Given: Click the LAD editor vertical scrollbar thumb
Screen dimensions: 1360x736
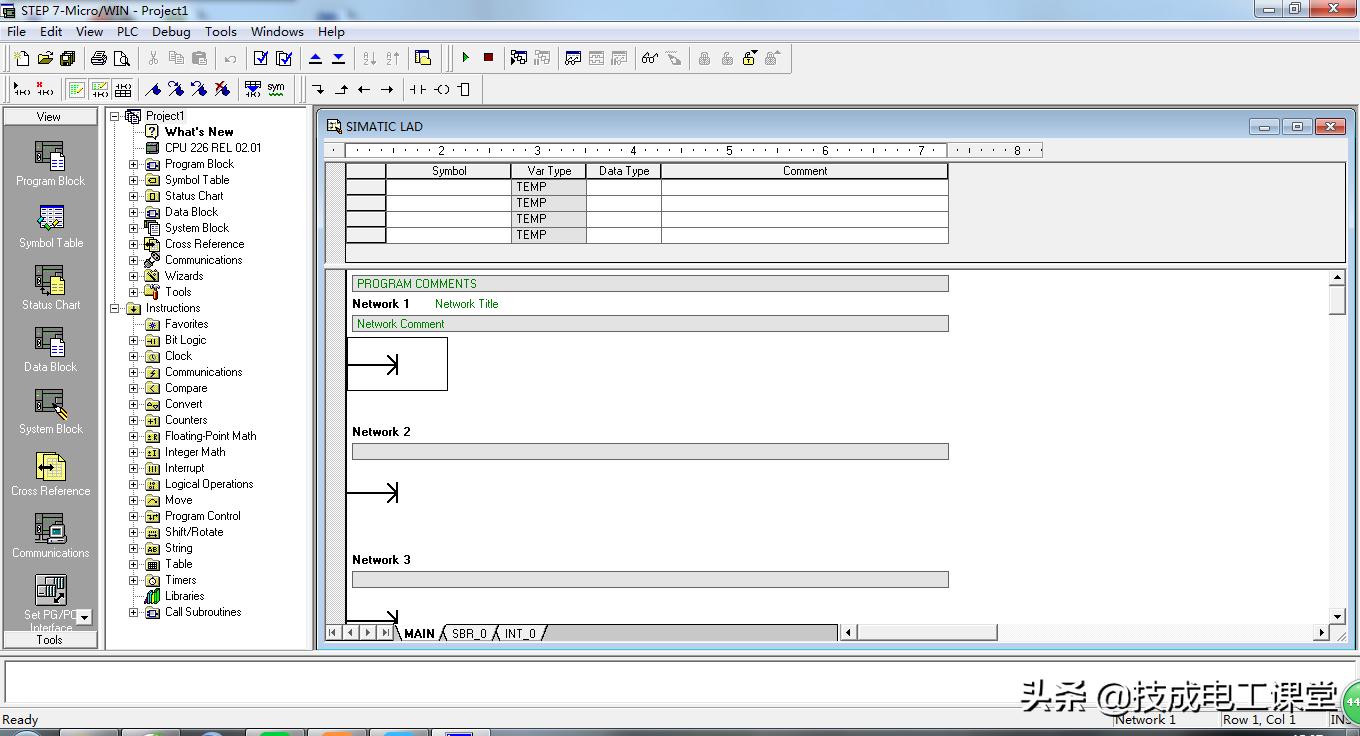Looking at the screenshot, I should 1337,300.
